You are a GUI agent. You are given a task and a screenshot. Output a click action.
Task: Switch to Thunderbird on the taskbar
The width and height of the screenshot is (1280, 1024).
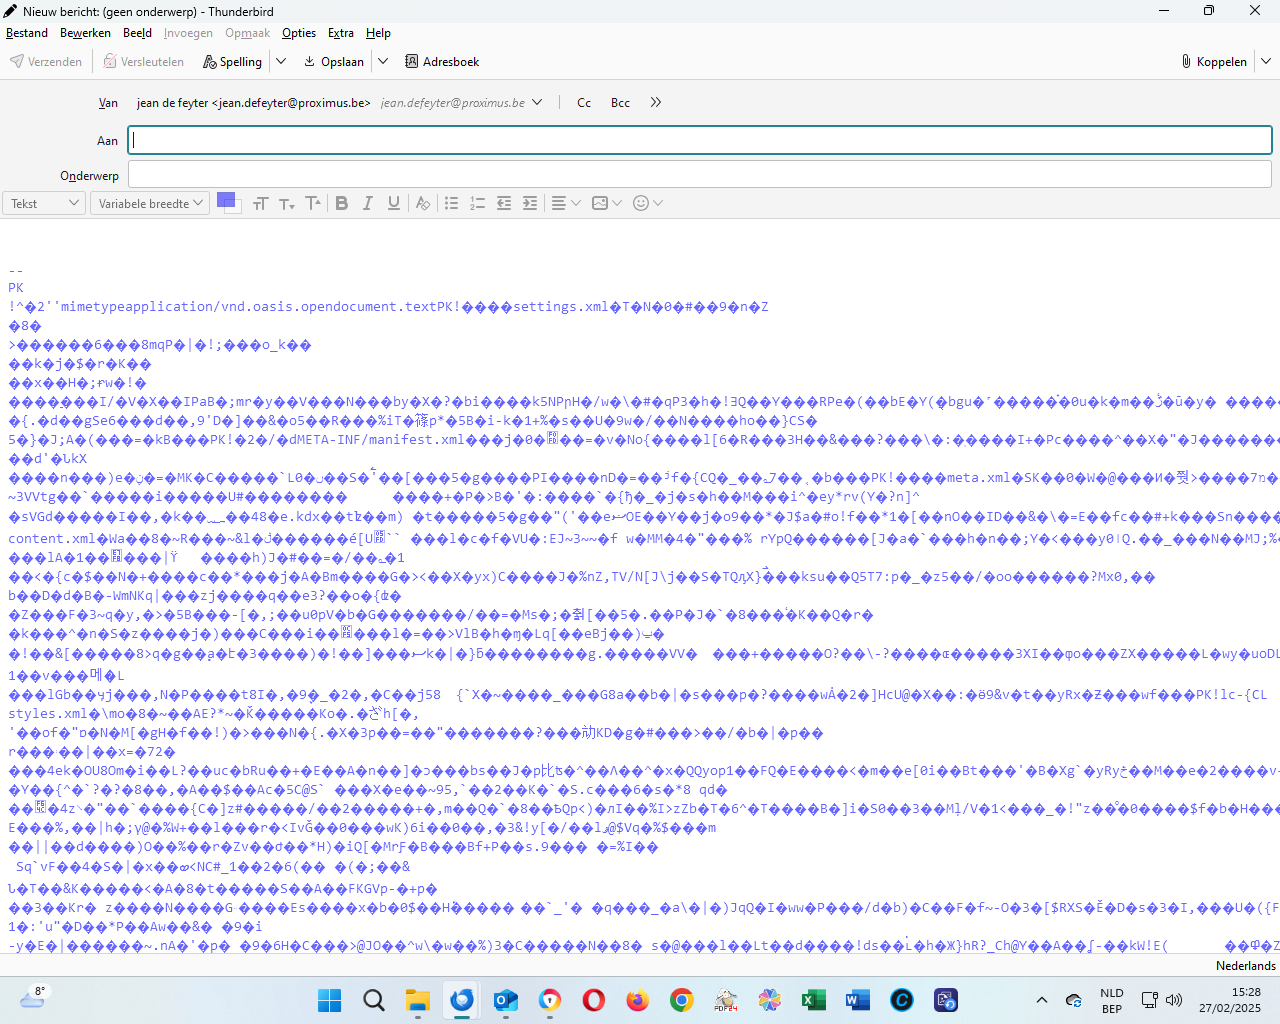click(462, 1000)
